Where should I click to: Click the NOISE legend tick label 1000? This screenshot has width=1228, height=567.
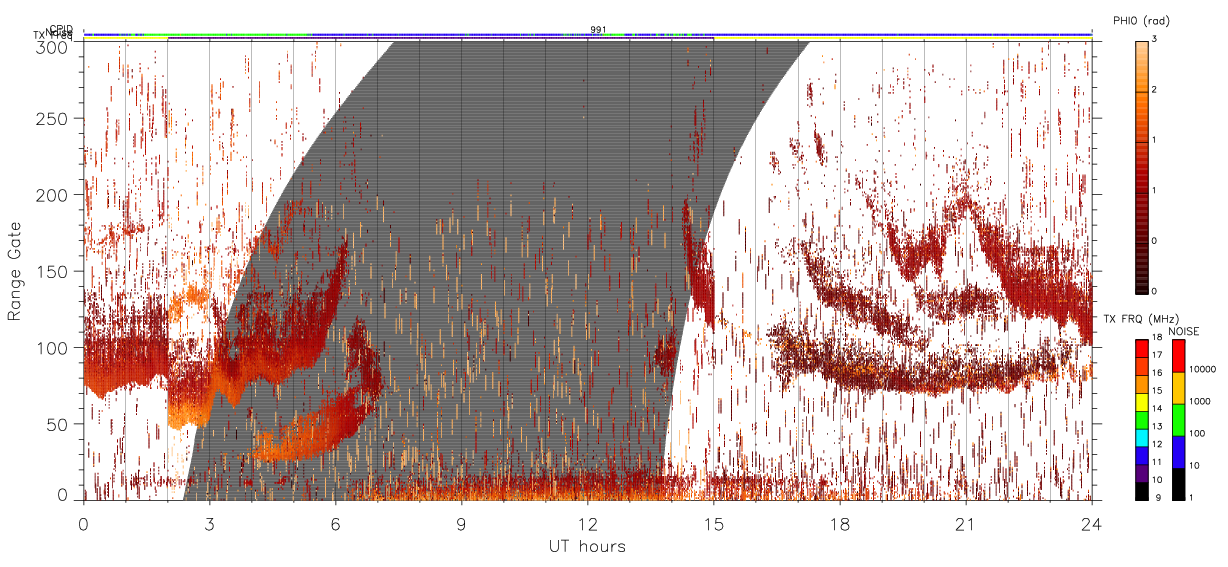click(1201, 401)
